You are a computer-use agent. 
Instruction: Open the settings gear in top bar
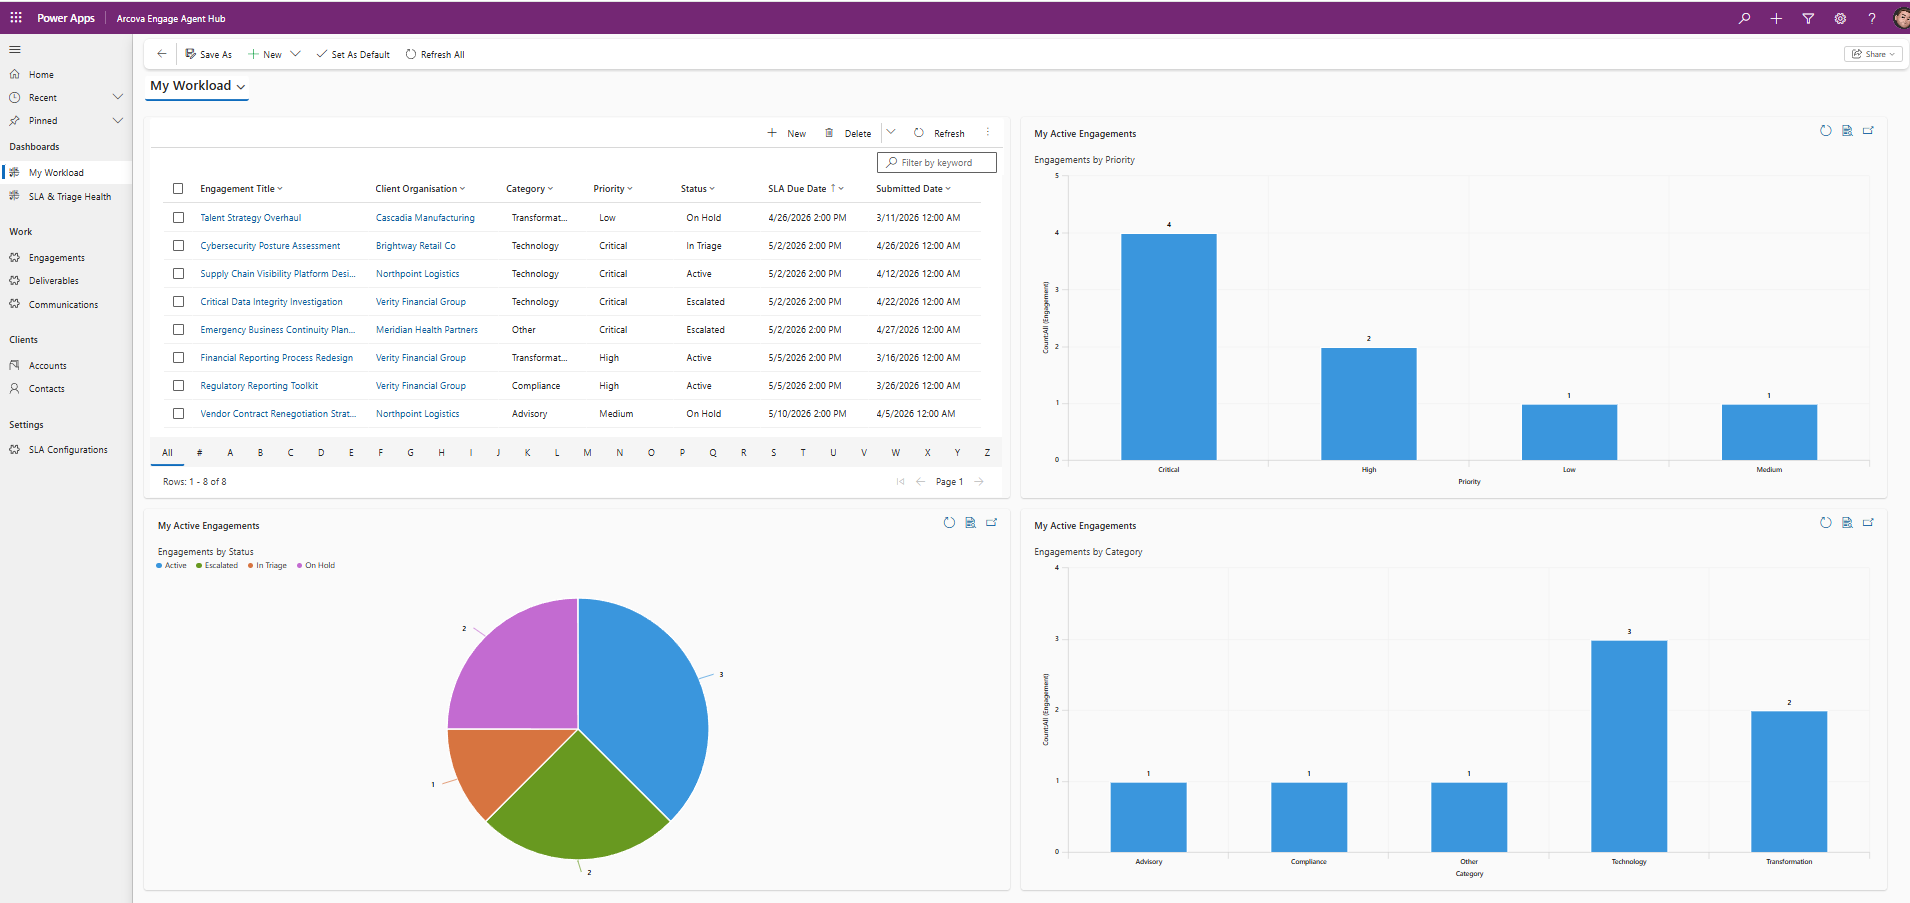point(1840,18)
